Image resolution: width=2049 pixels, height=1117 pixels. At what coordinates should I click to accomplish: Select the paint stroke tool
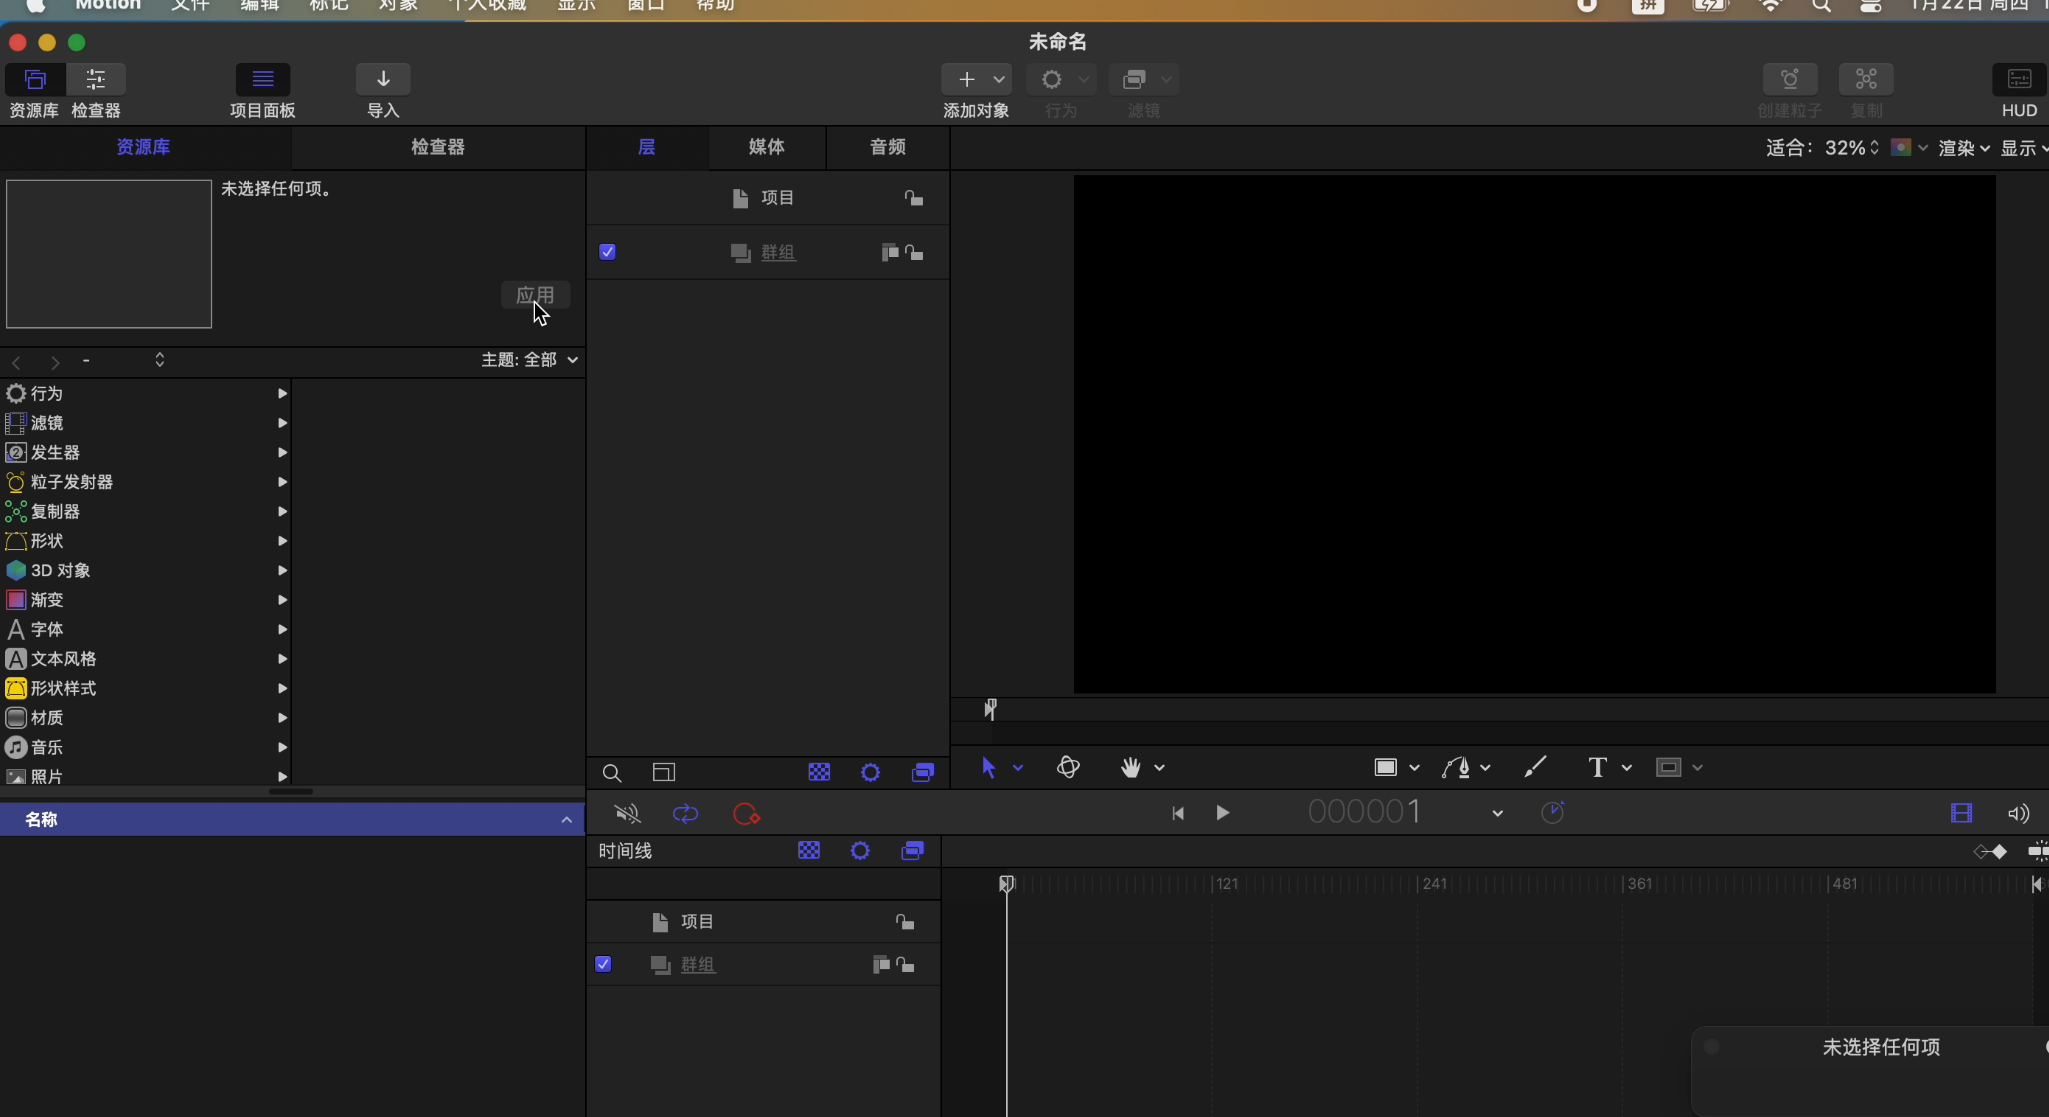1535,767
